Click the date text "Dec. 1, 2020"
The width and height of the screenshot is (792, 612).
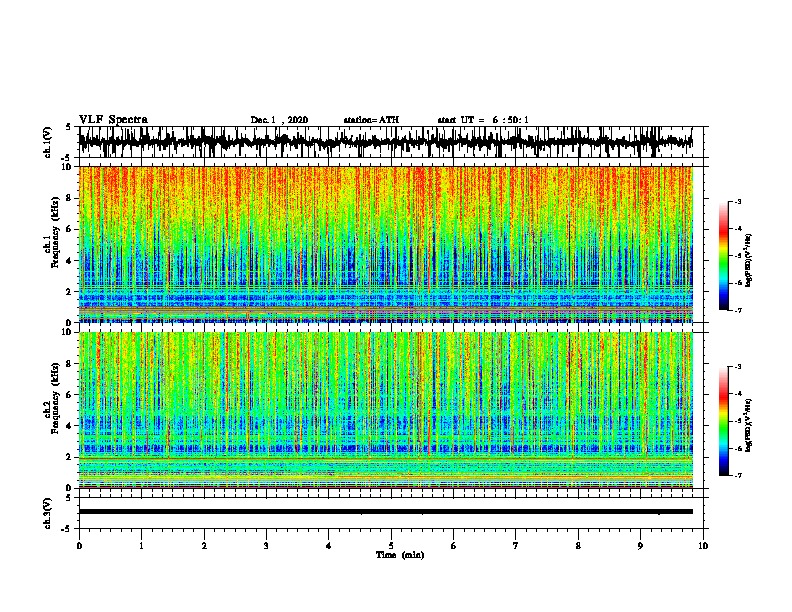tap(279, 120)
